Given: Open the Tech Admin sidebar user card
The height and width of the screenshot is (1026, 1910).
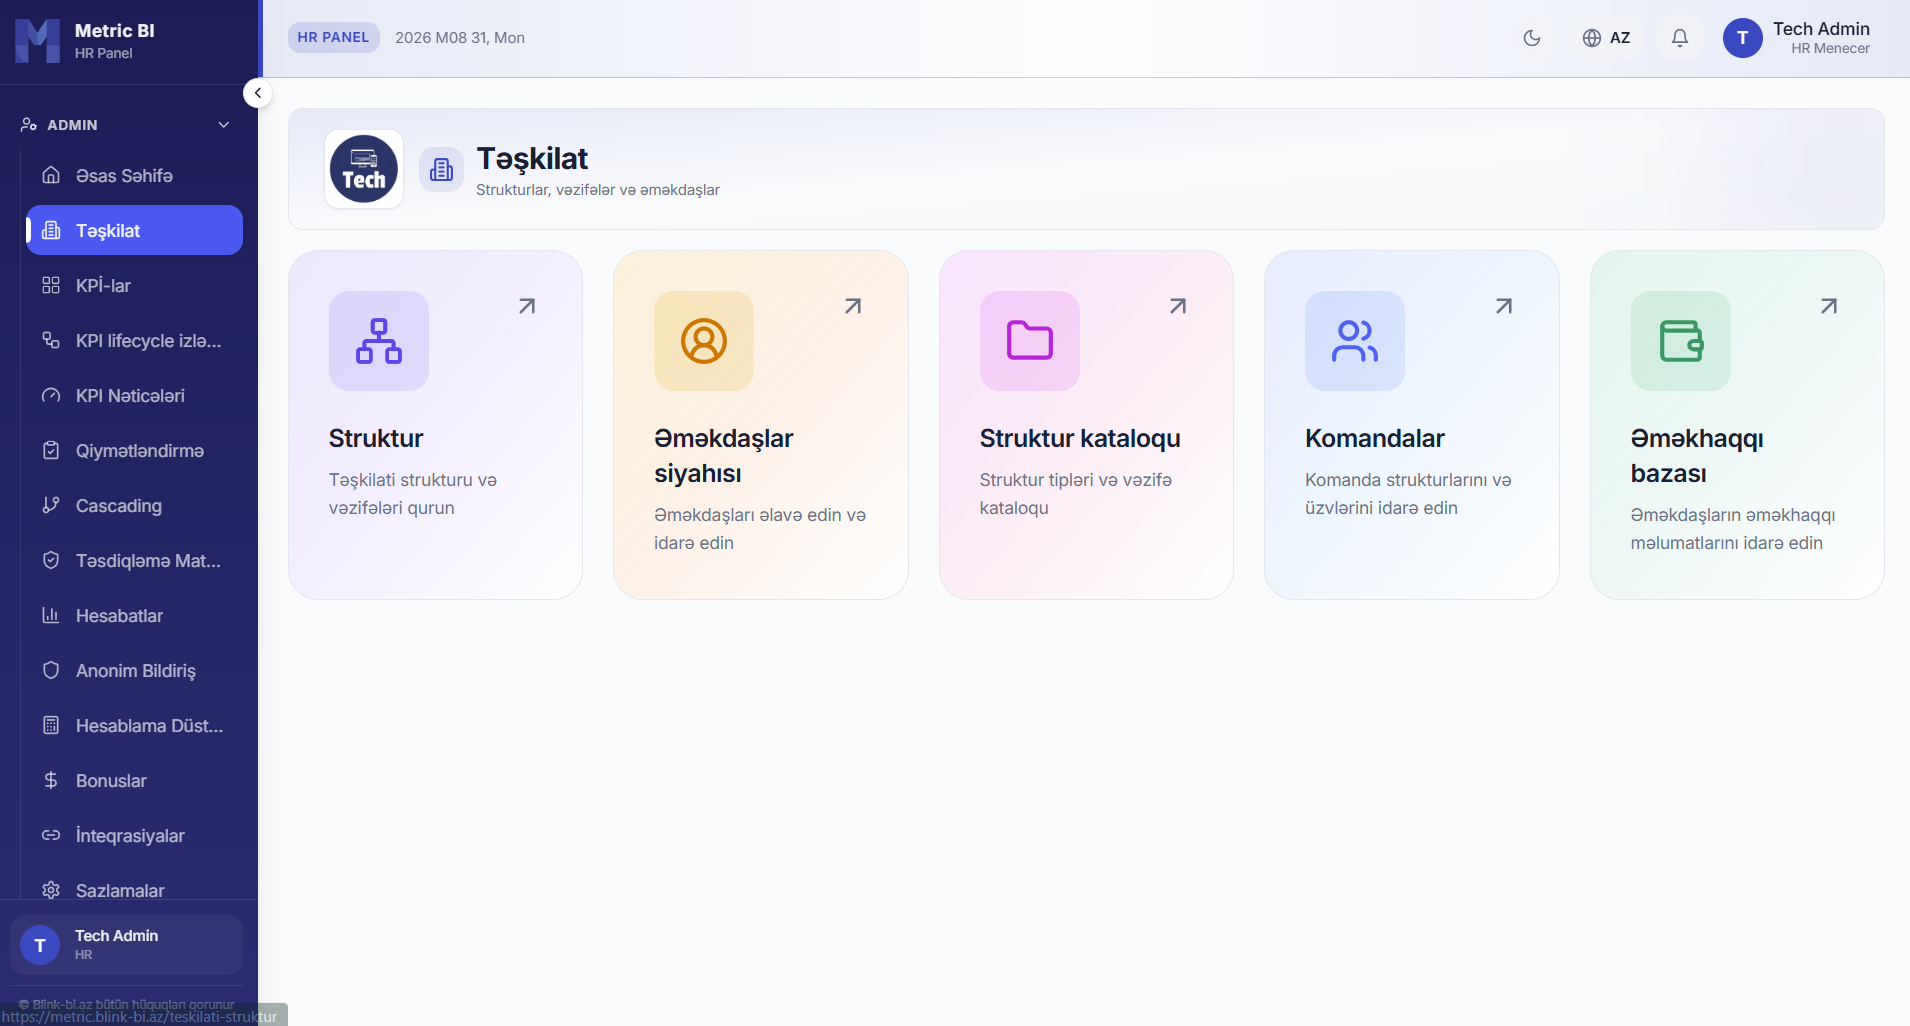Looking at the screenshot, I should 127,945.
